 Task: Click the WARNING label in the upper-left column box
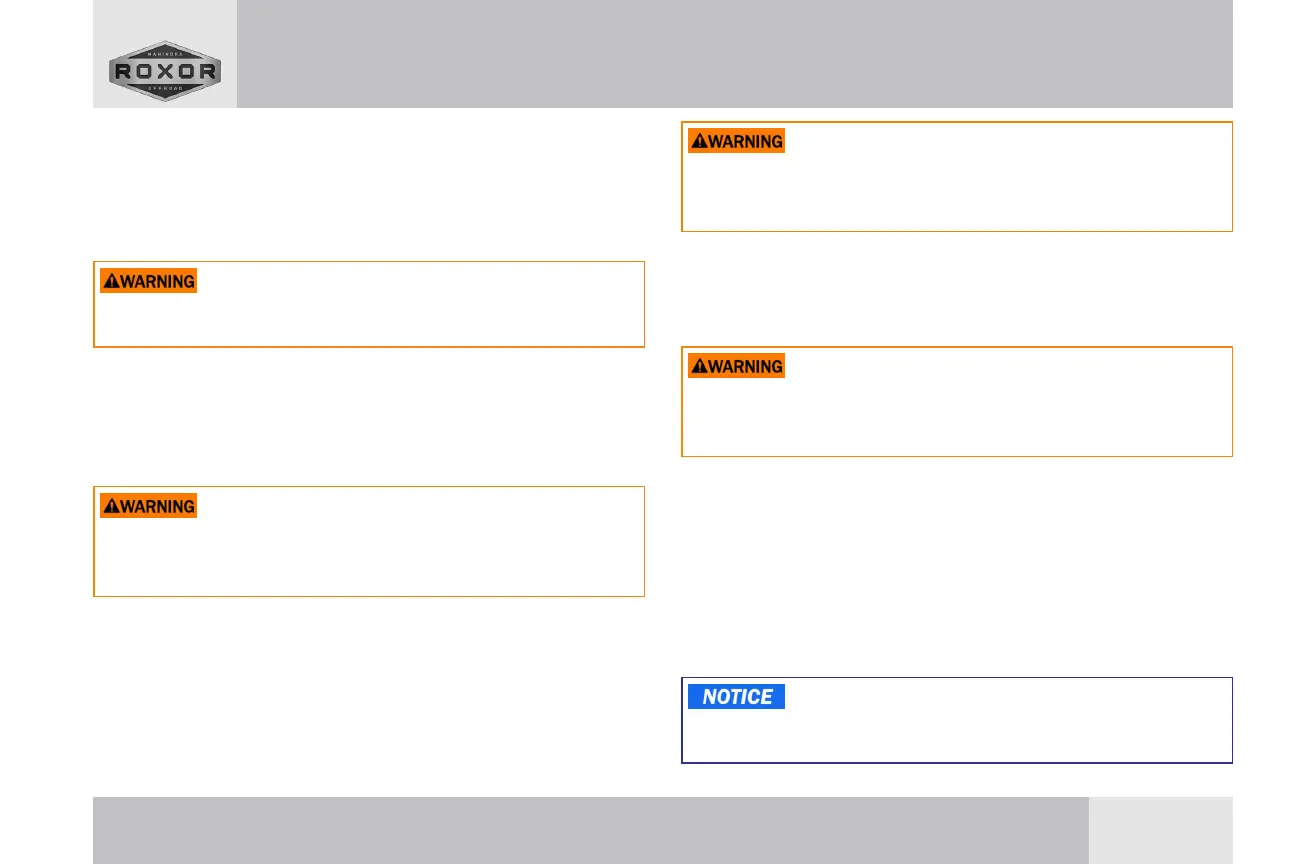click(x=149, y=281)
